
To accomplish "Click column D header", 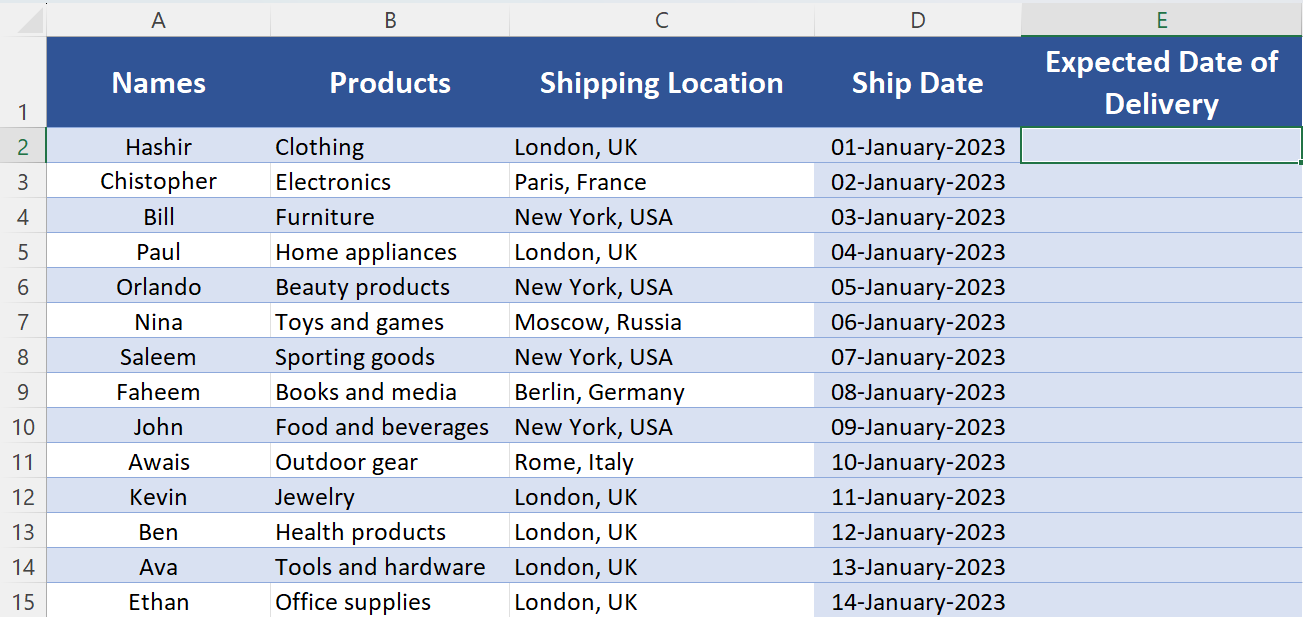I will (x=917, y=20).
